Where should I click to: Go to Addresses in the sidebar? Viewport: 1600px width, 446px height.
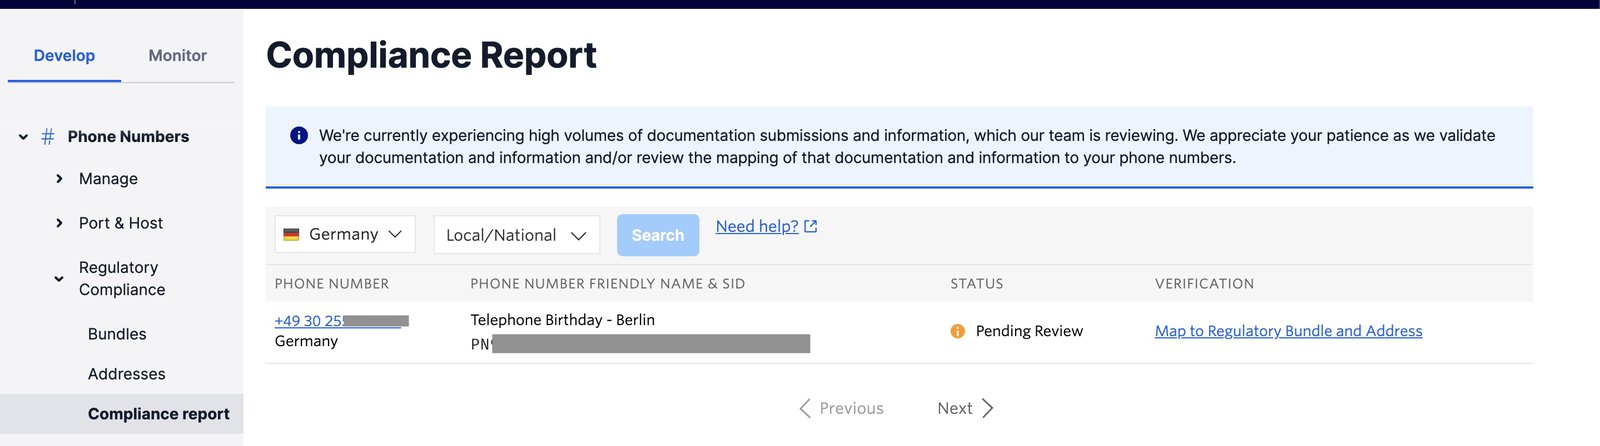127,374
